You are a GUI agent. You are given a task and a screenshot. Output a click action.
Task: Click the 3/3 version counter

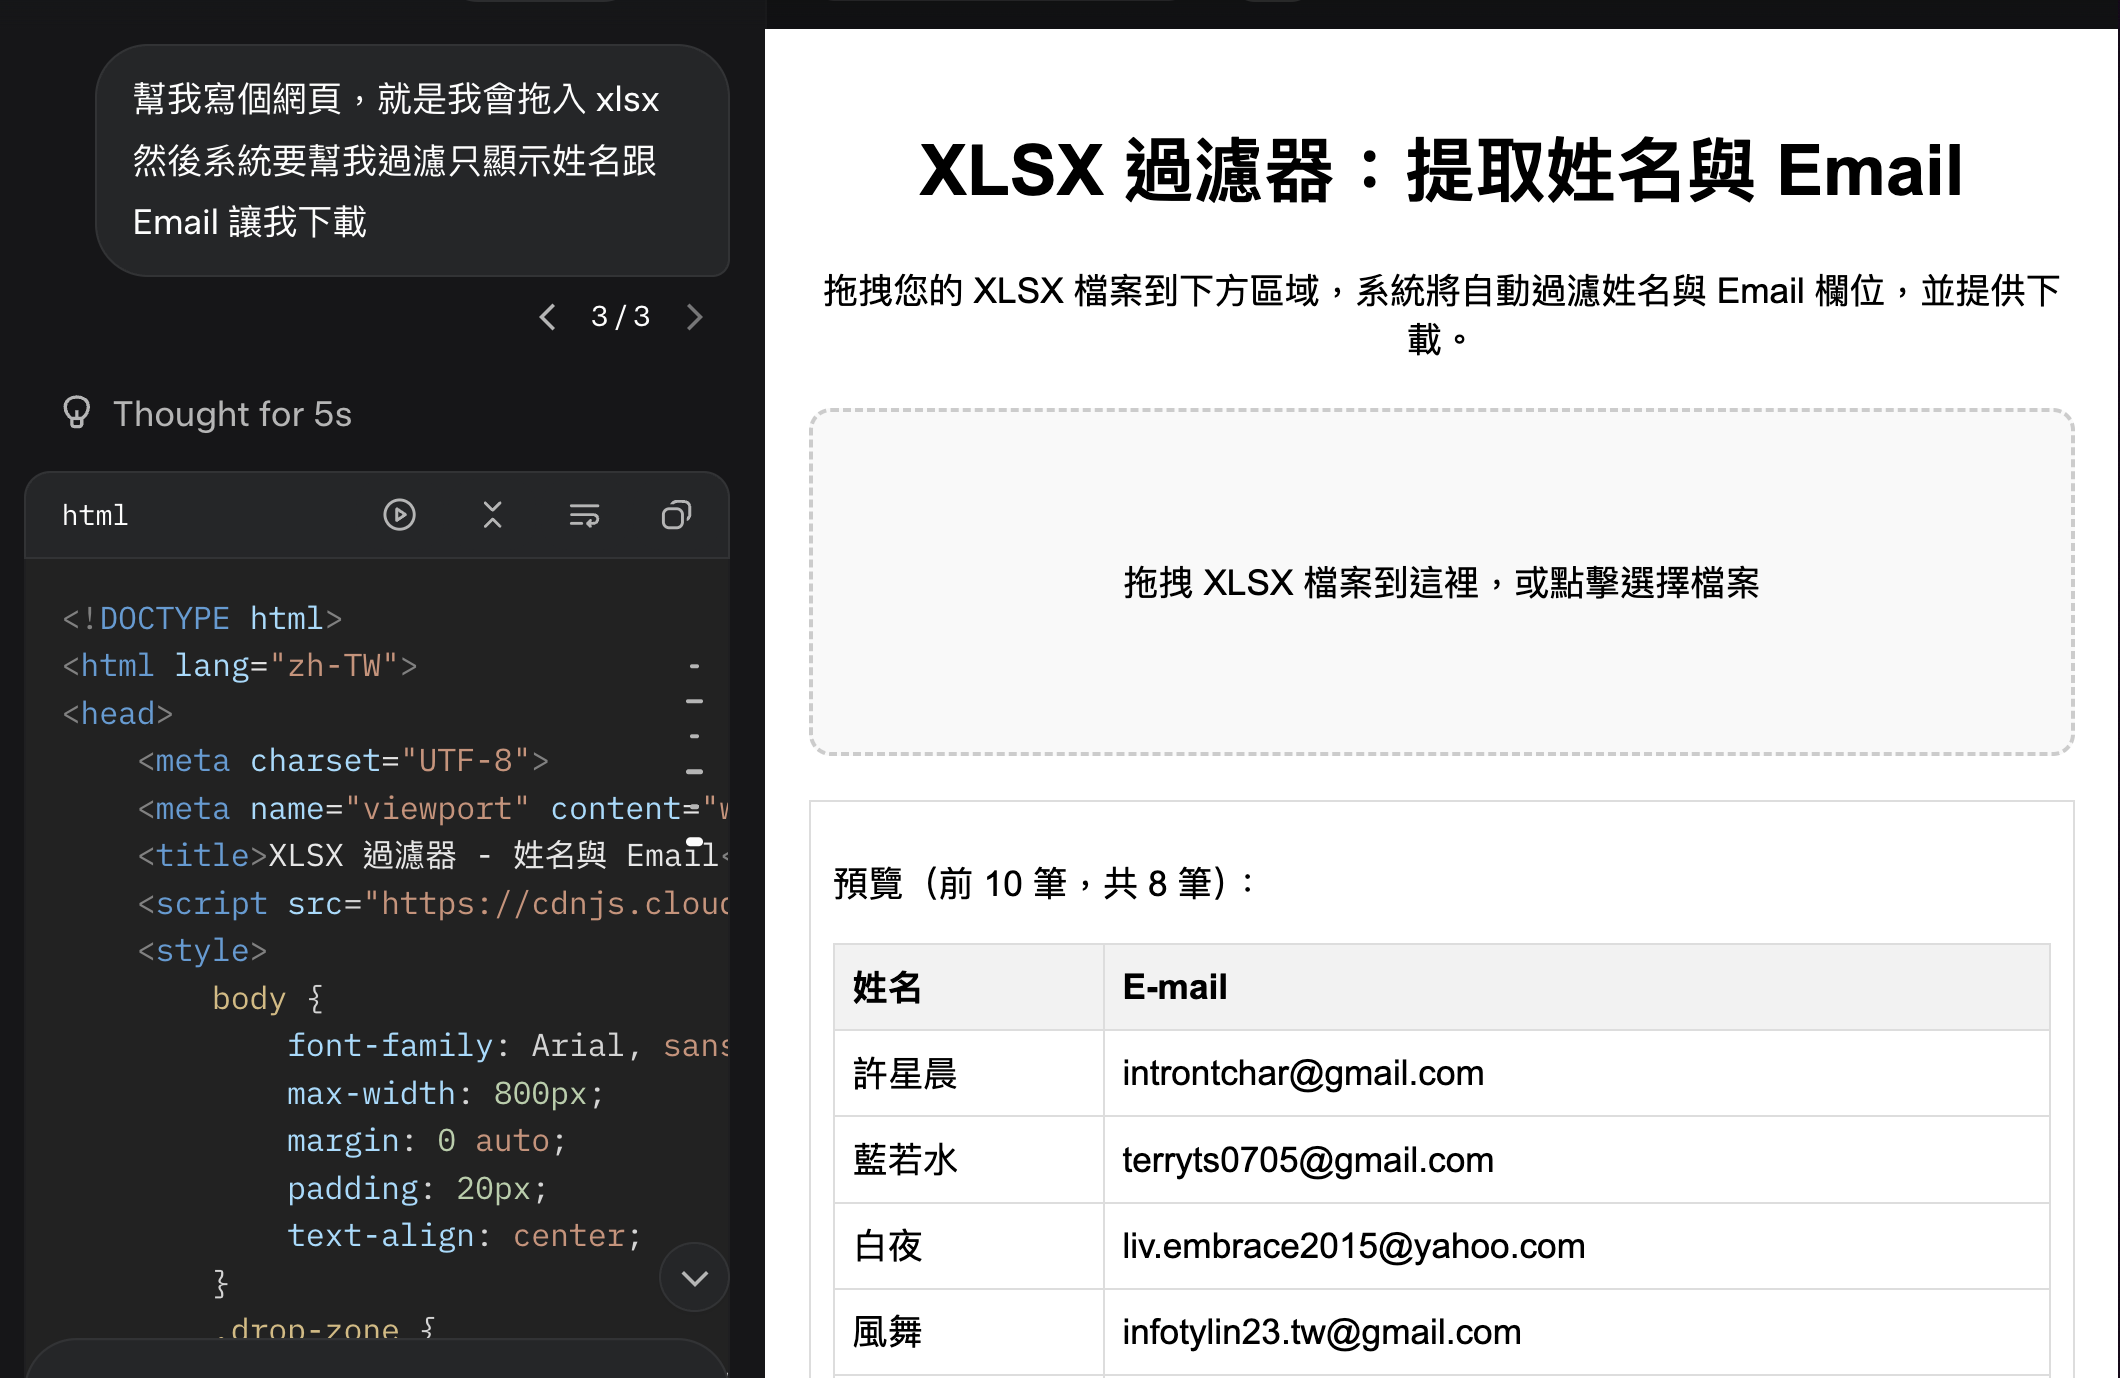pyautogui.click(x=621, y=316)
